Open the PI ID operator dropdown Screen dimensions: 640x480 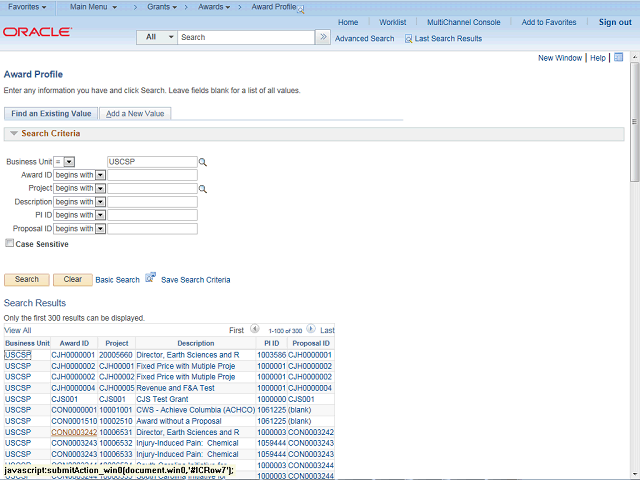click(100, 215)
